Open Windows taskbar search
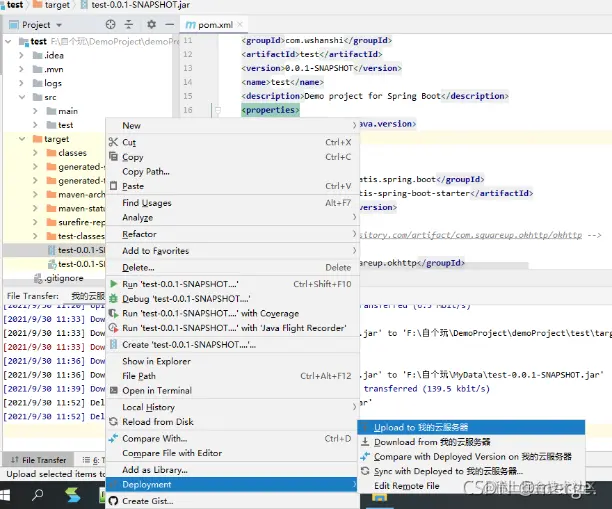 click(x=37, y=496)
